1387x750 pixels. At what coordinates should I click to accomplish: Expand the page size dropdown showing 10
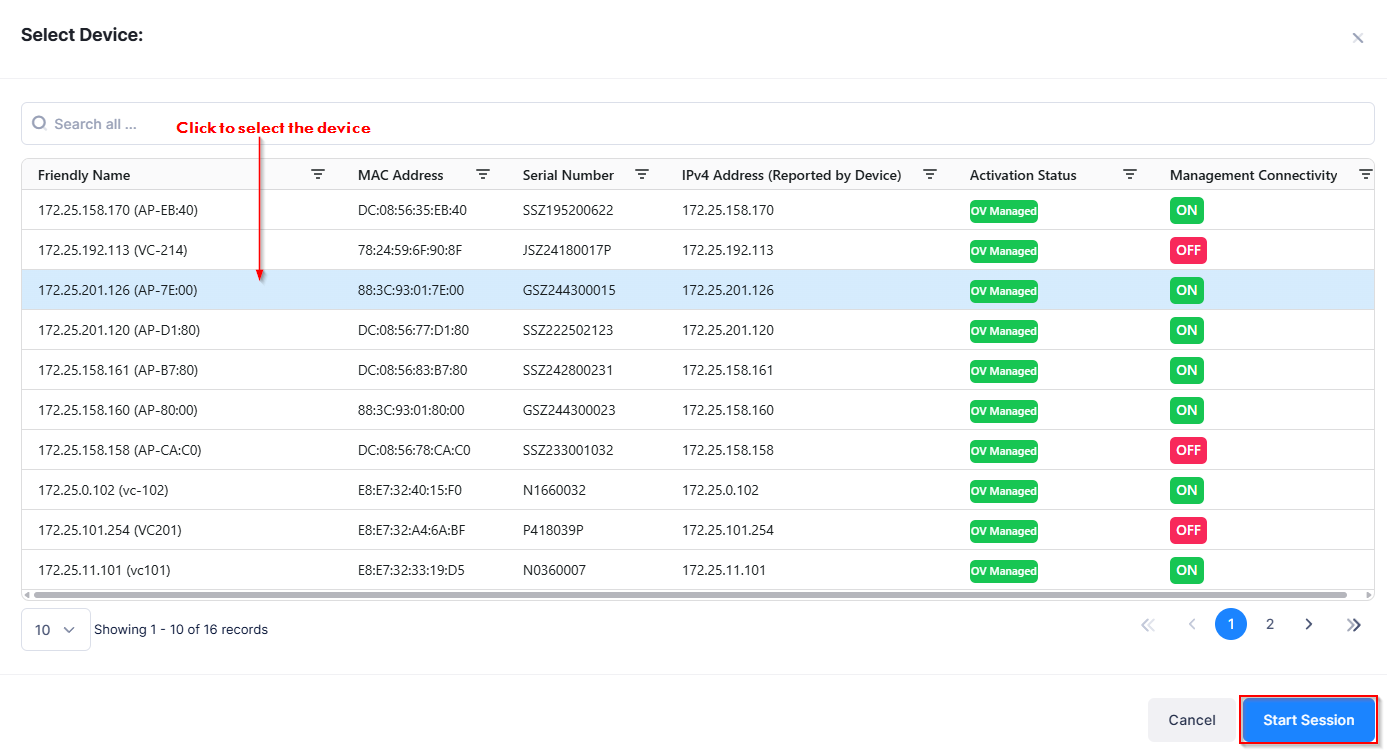click(x=56, y=630)
